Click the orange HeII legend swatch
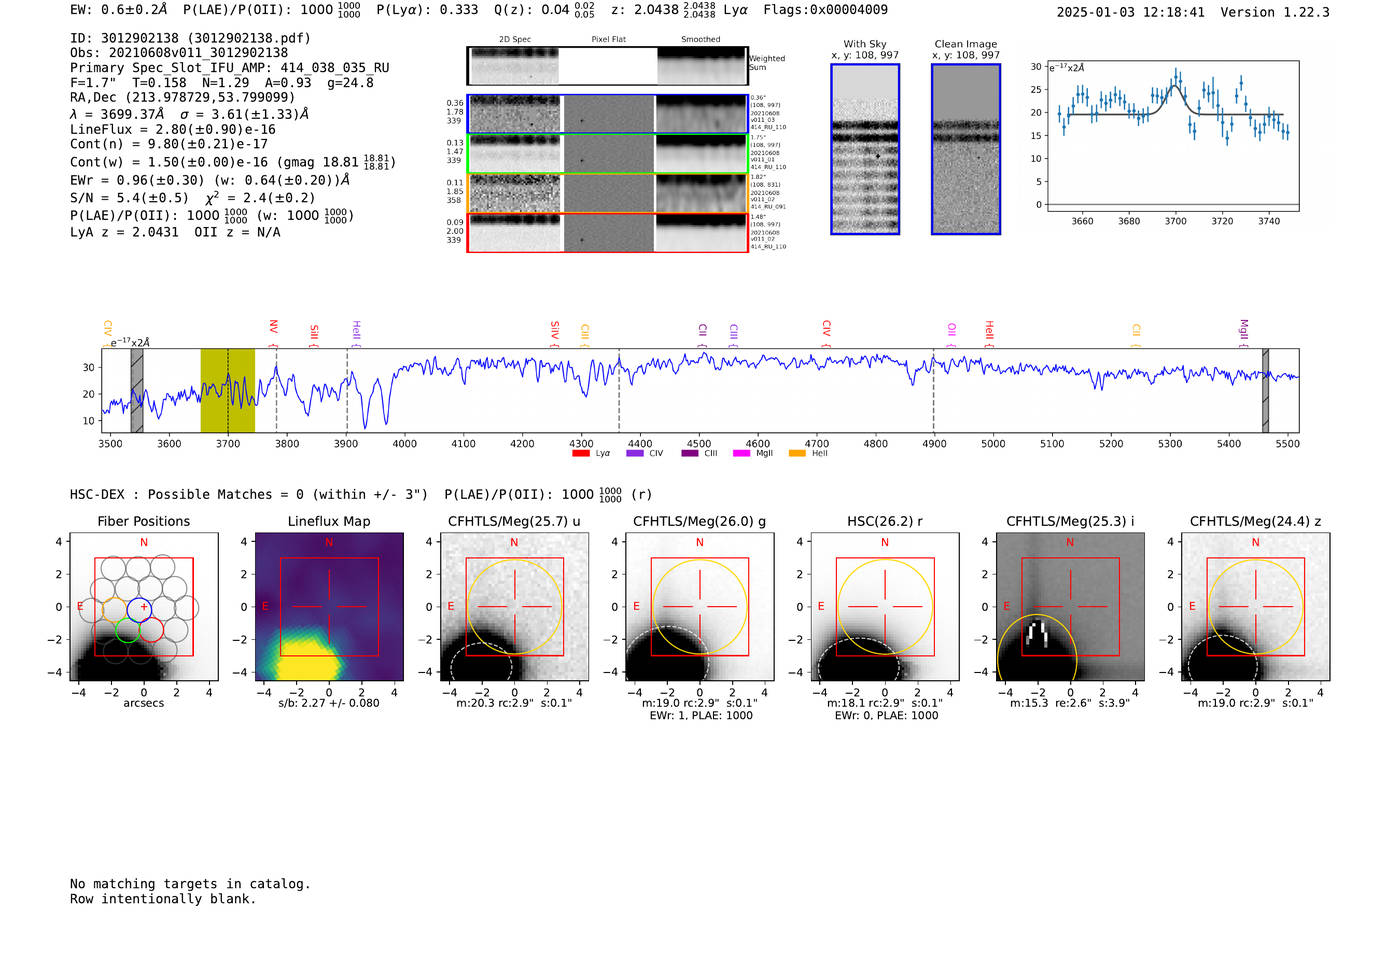 [x=797, y=454]
